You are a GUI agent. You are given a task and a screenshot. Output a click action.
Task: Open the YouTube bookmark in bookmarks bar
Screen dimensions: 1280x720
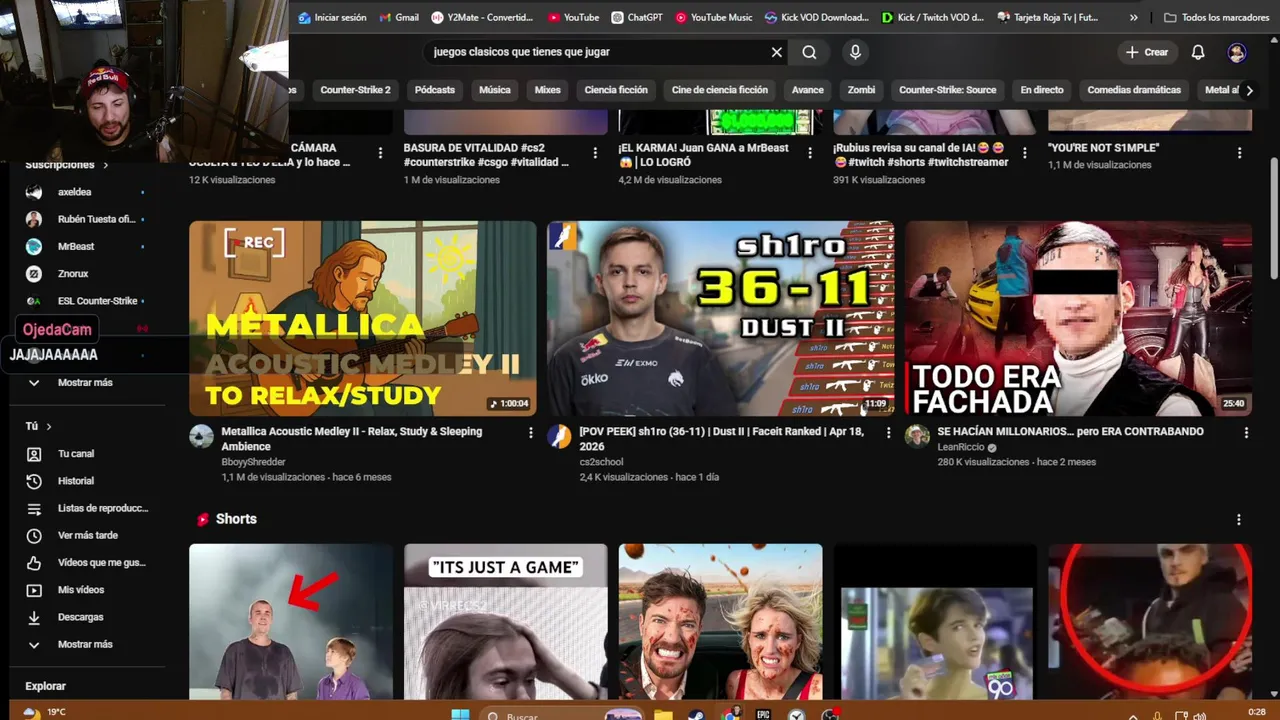[x=573, y=17]
